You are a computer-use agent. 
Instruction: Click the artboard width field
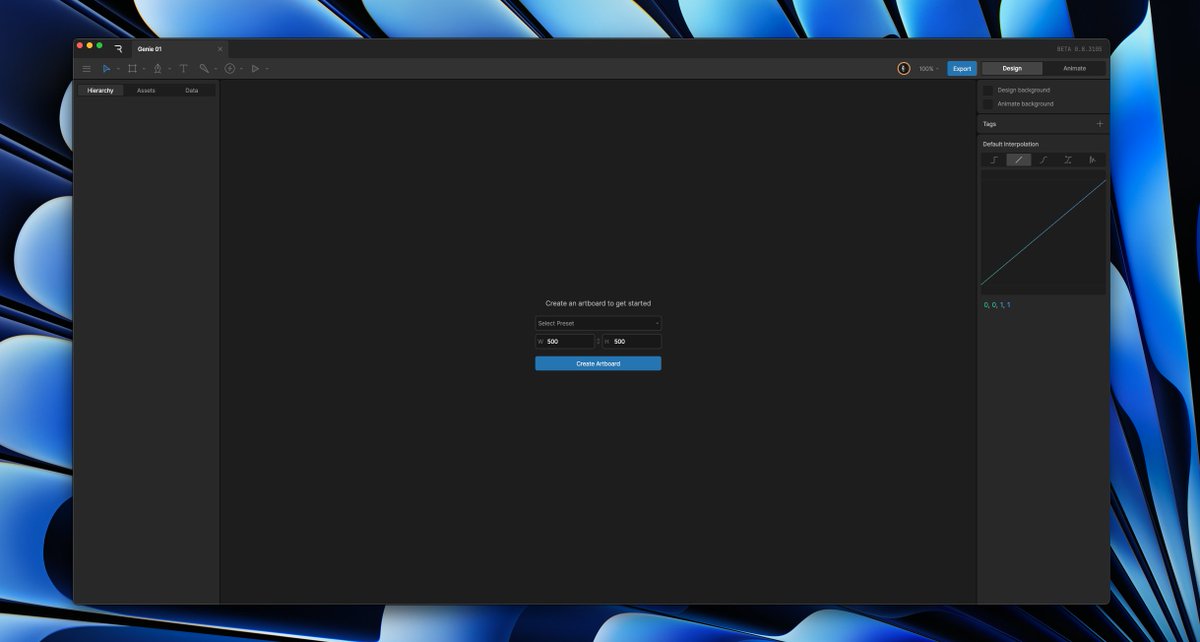[565, 341]
